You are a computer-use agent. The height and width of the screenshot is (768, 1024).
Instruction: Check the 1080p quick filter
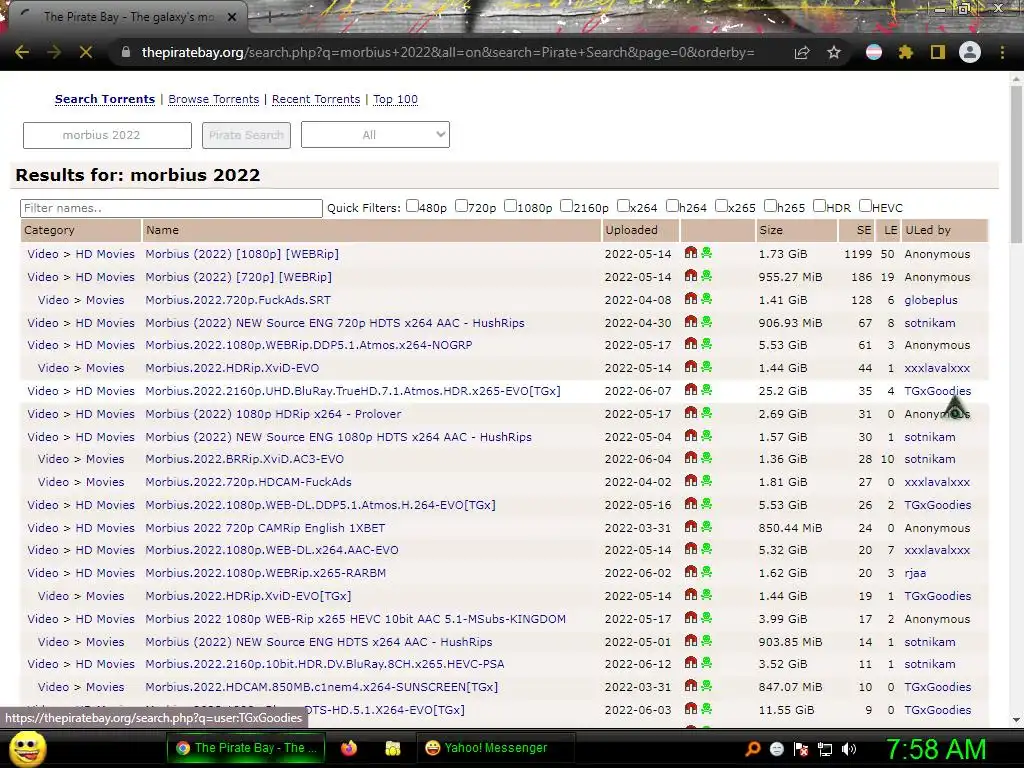point(511,206)
